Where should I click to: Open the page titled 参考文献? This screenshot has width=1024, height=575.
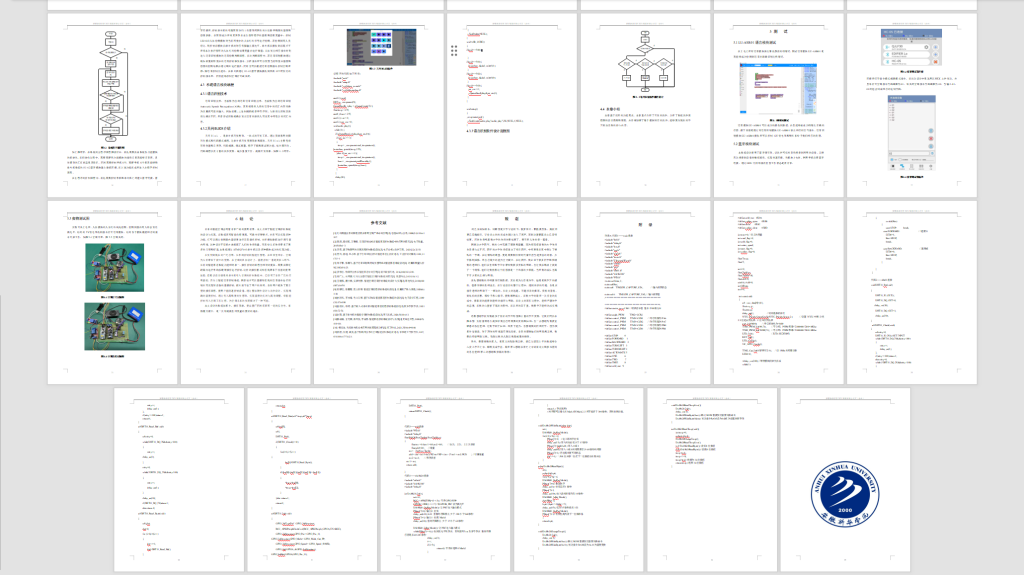click(x=380, y=222)
